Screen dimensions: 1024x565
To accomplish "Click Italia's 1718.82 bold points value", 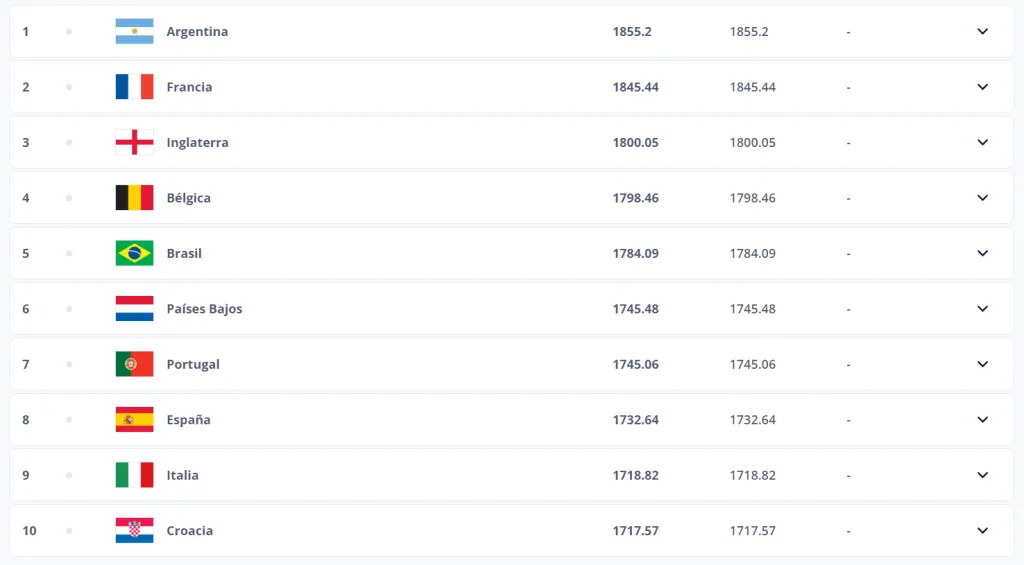I will pyautogui.click(x=635, y=476).
